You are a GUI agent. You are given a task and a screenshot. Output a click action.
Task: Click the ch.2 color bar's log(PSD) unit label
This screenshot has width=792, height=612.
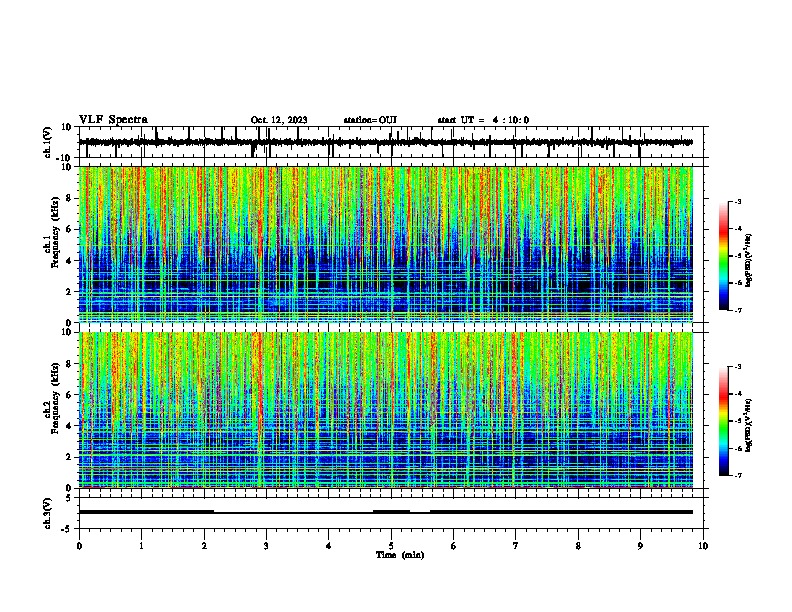click(749, 425)
